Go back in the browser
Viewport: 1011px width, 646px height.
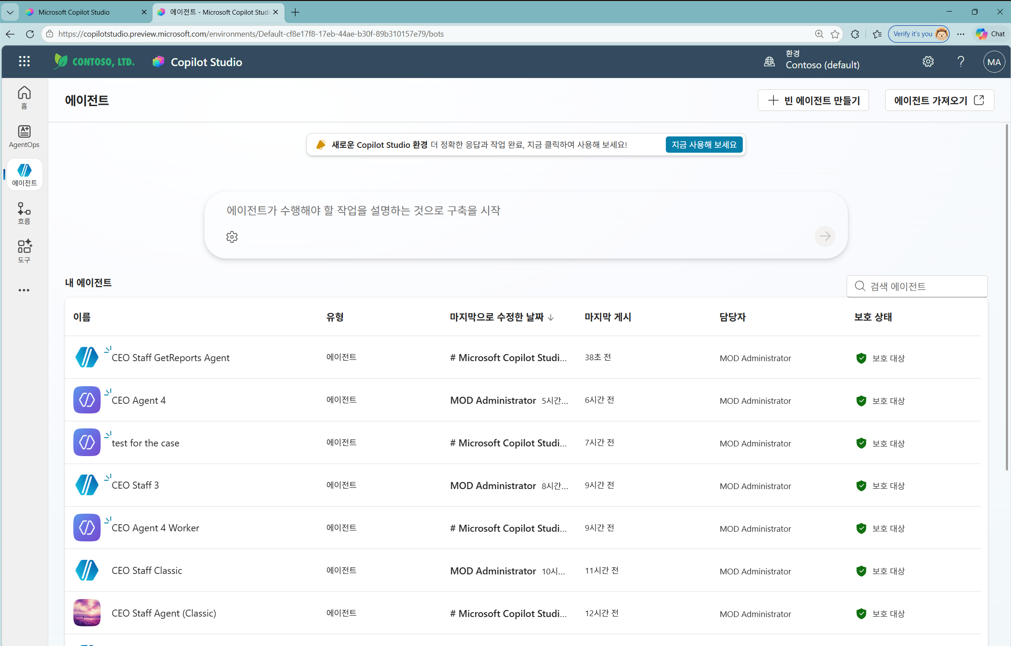point(10,34)
